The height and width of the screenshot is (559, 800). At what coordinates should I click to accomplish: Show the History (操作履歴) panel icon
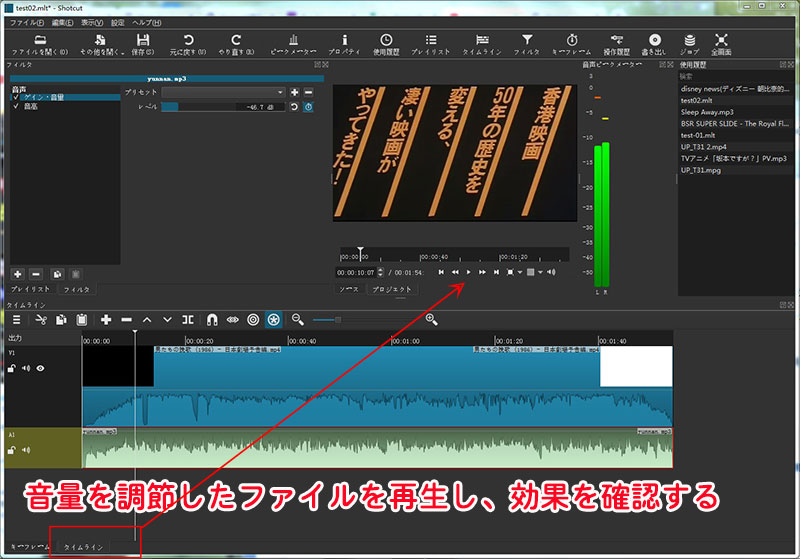[x=617, y=40]
